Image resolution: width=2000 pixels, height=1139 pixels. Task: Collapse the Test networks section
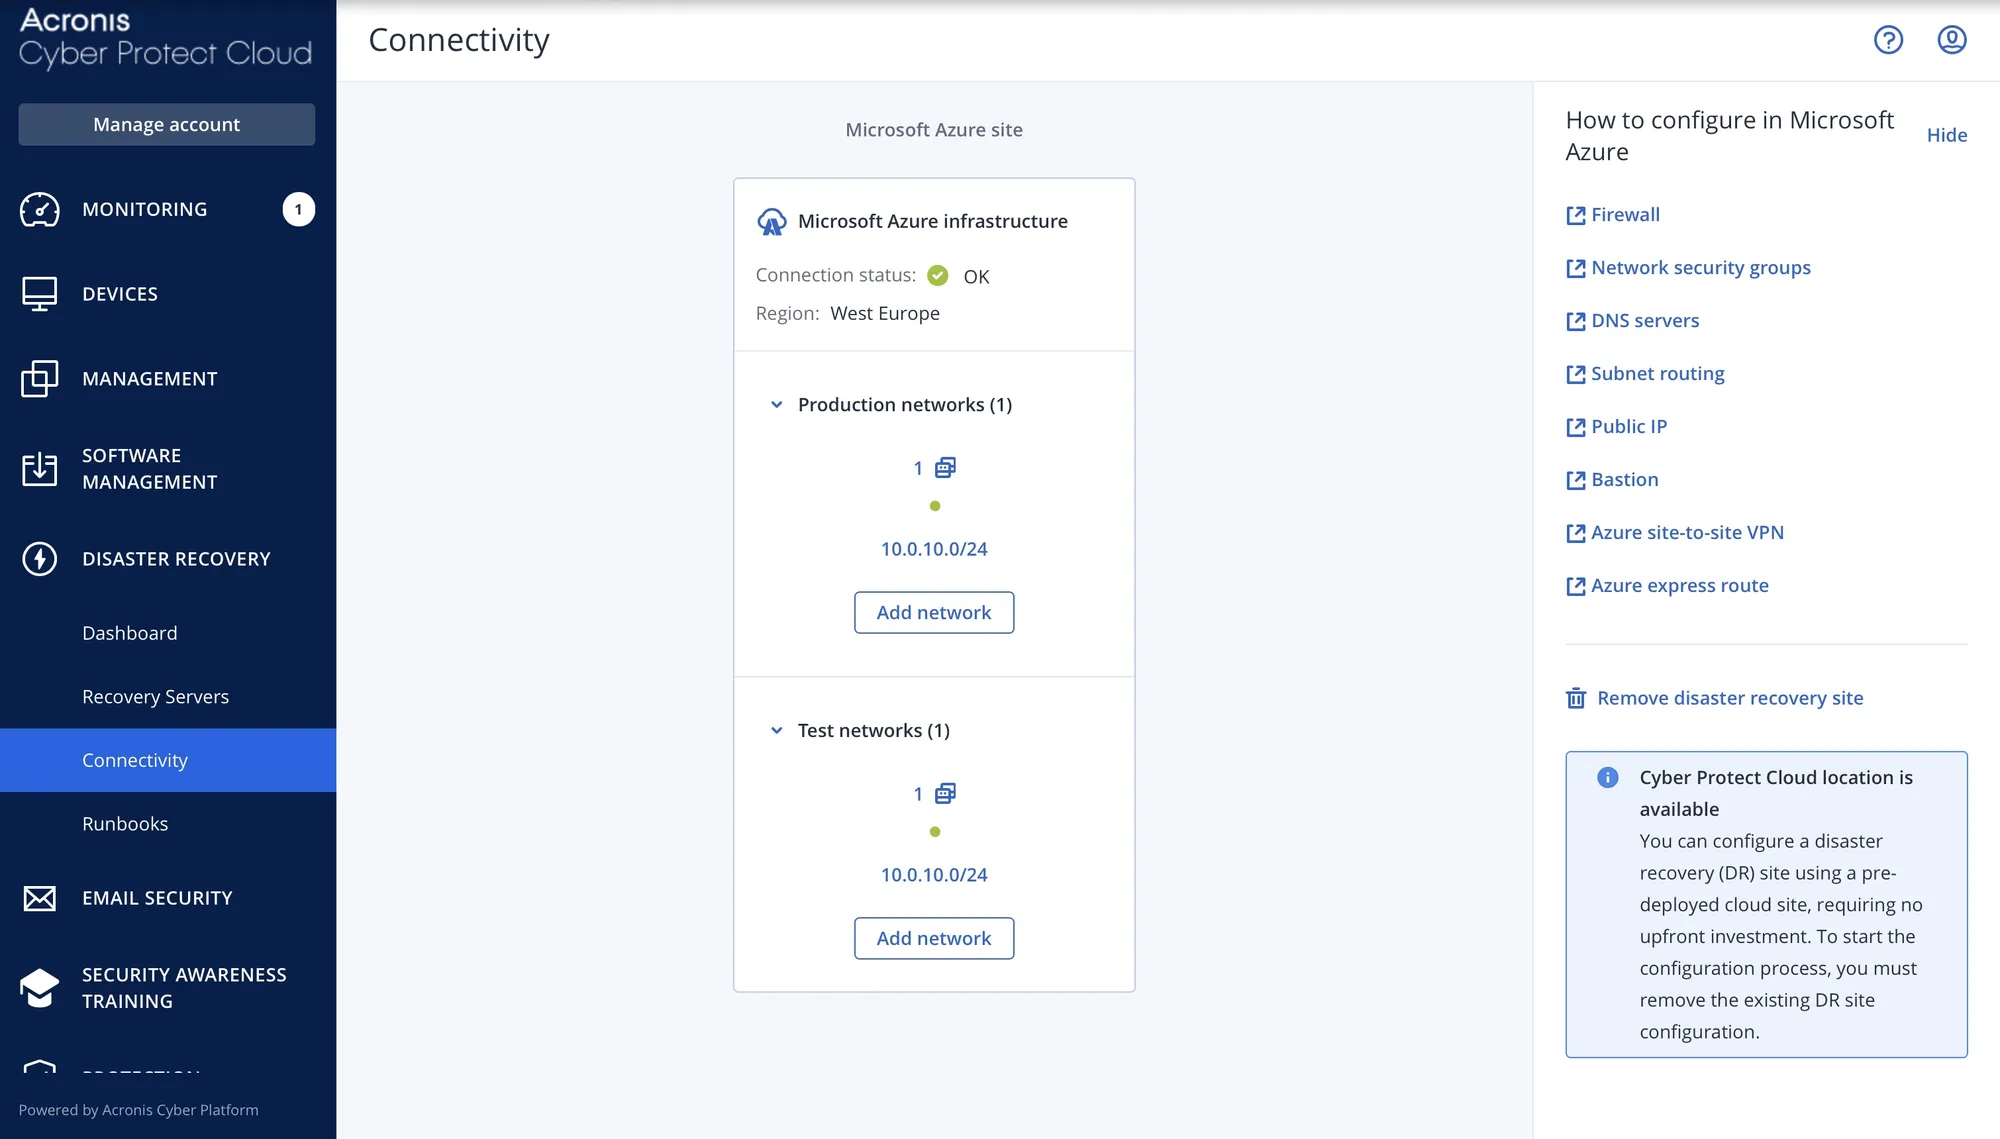[x=776, y=731]
